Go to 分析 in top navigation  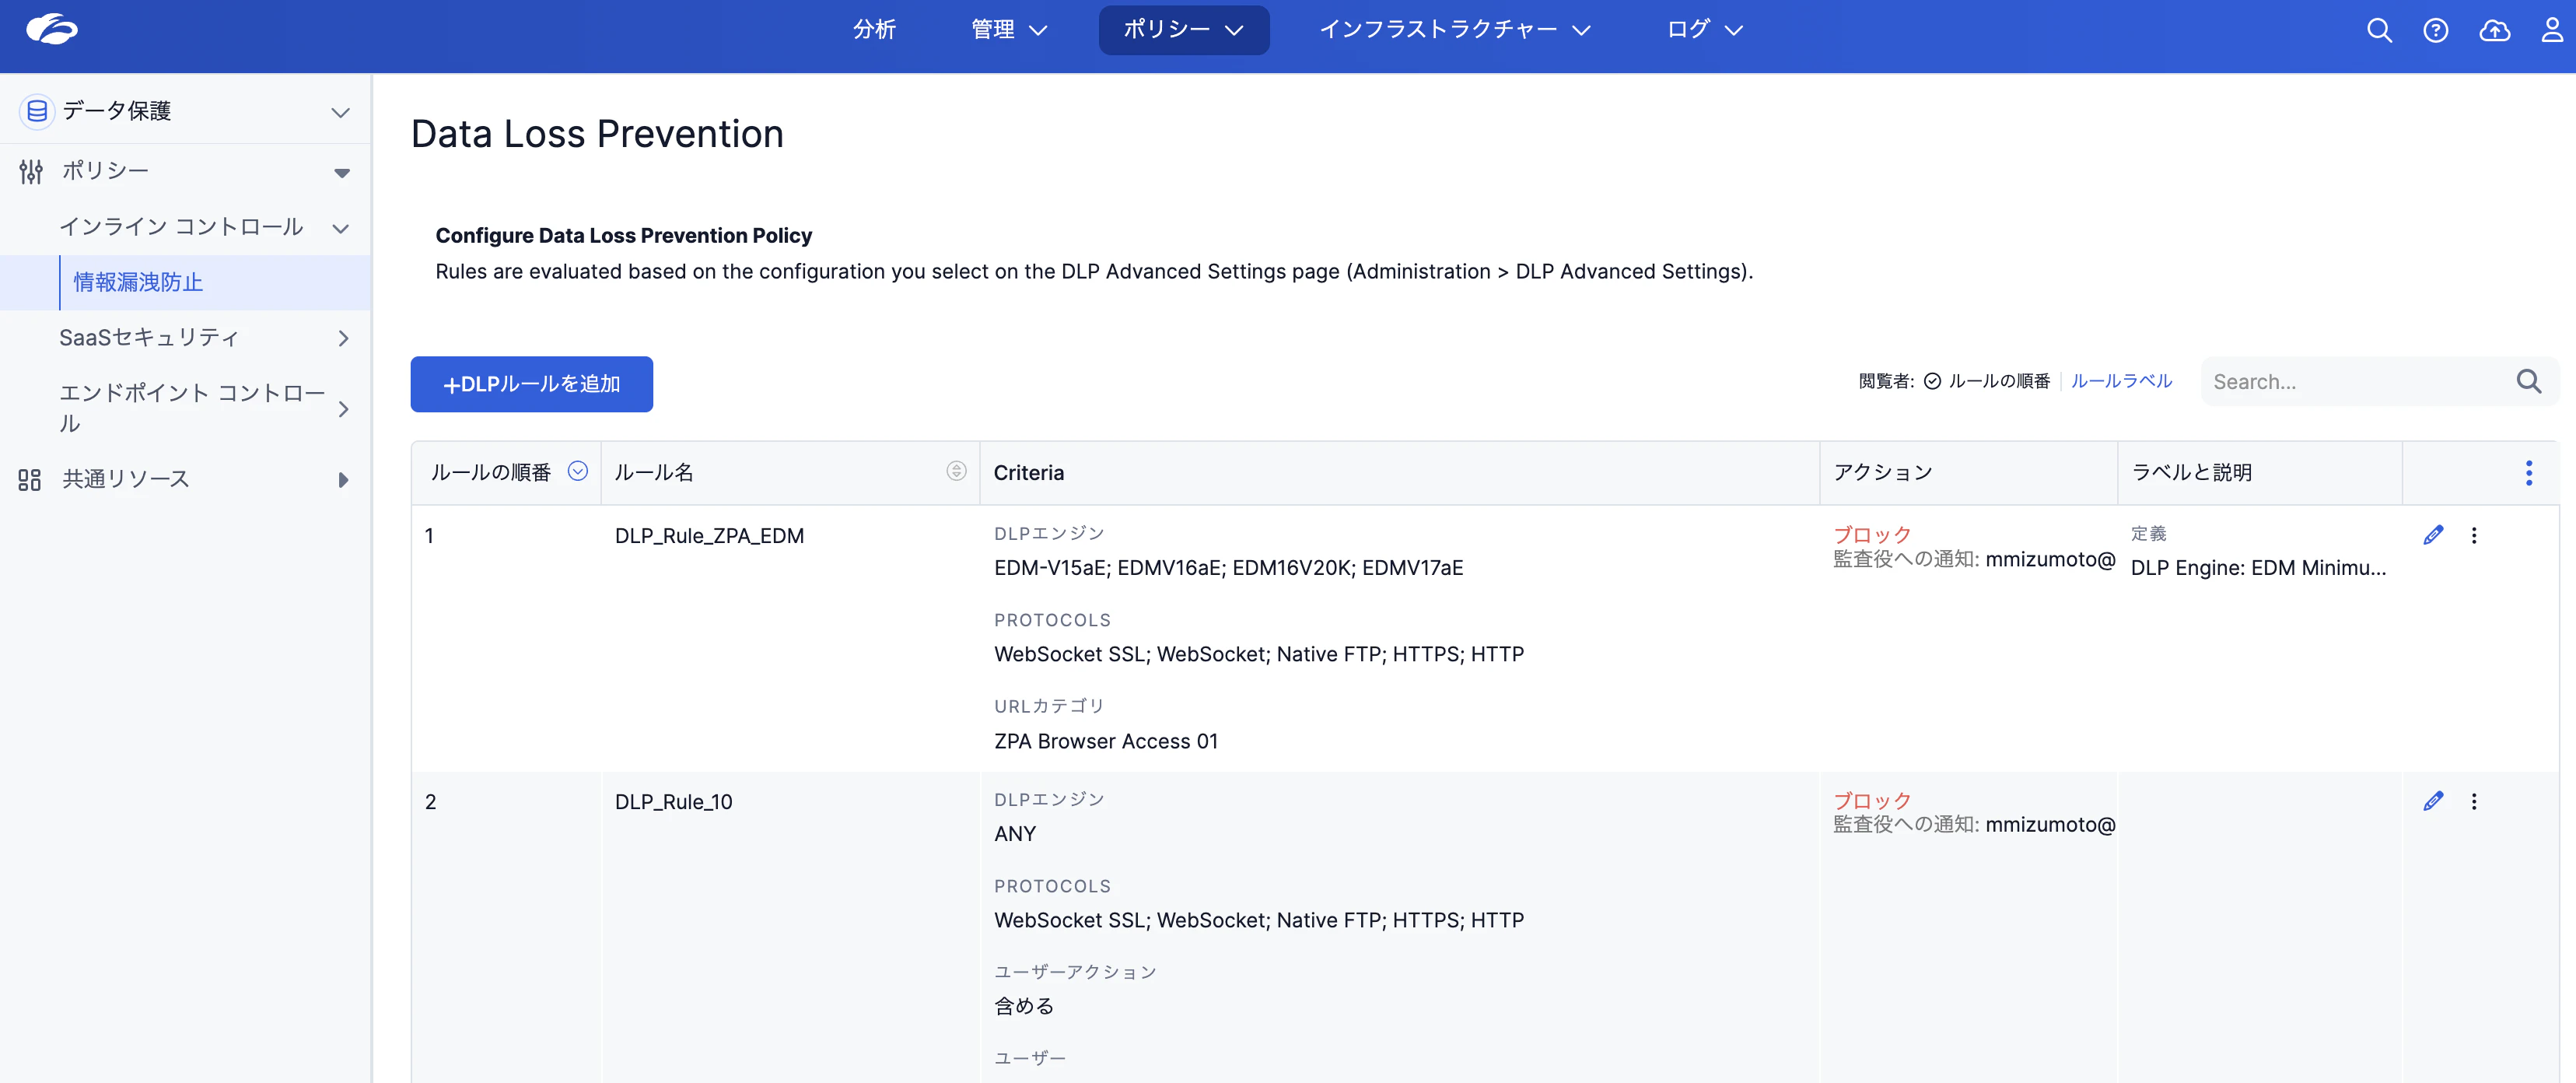tap(874, 30)
